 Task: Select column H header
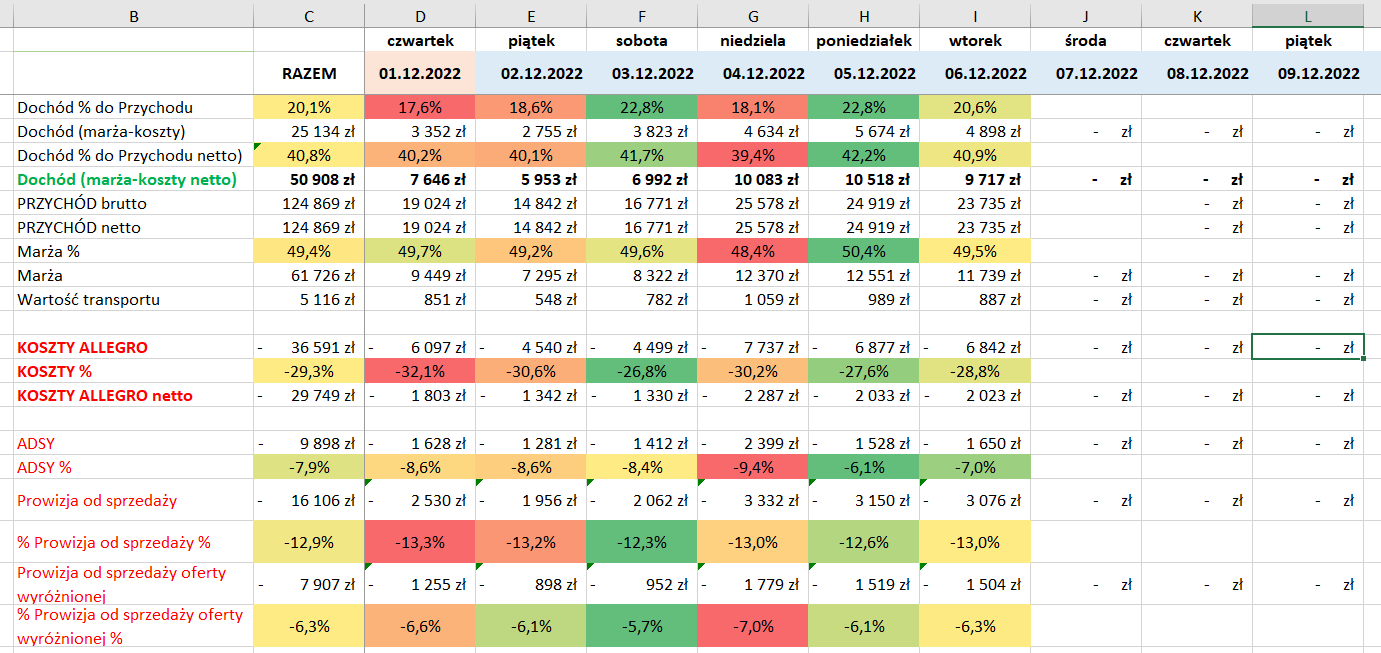[863, 15]
